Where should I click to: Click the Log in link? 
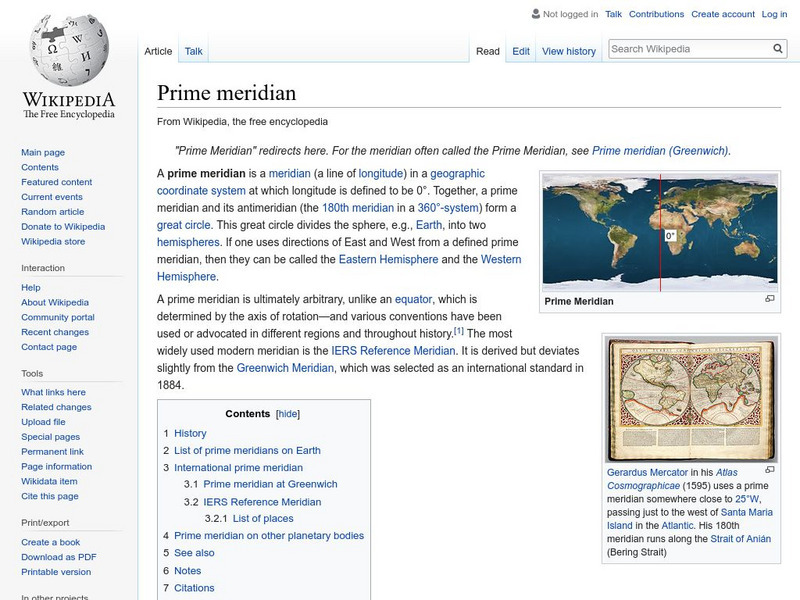pos(774,14)
